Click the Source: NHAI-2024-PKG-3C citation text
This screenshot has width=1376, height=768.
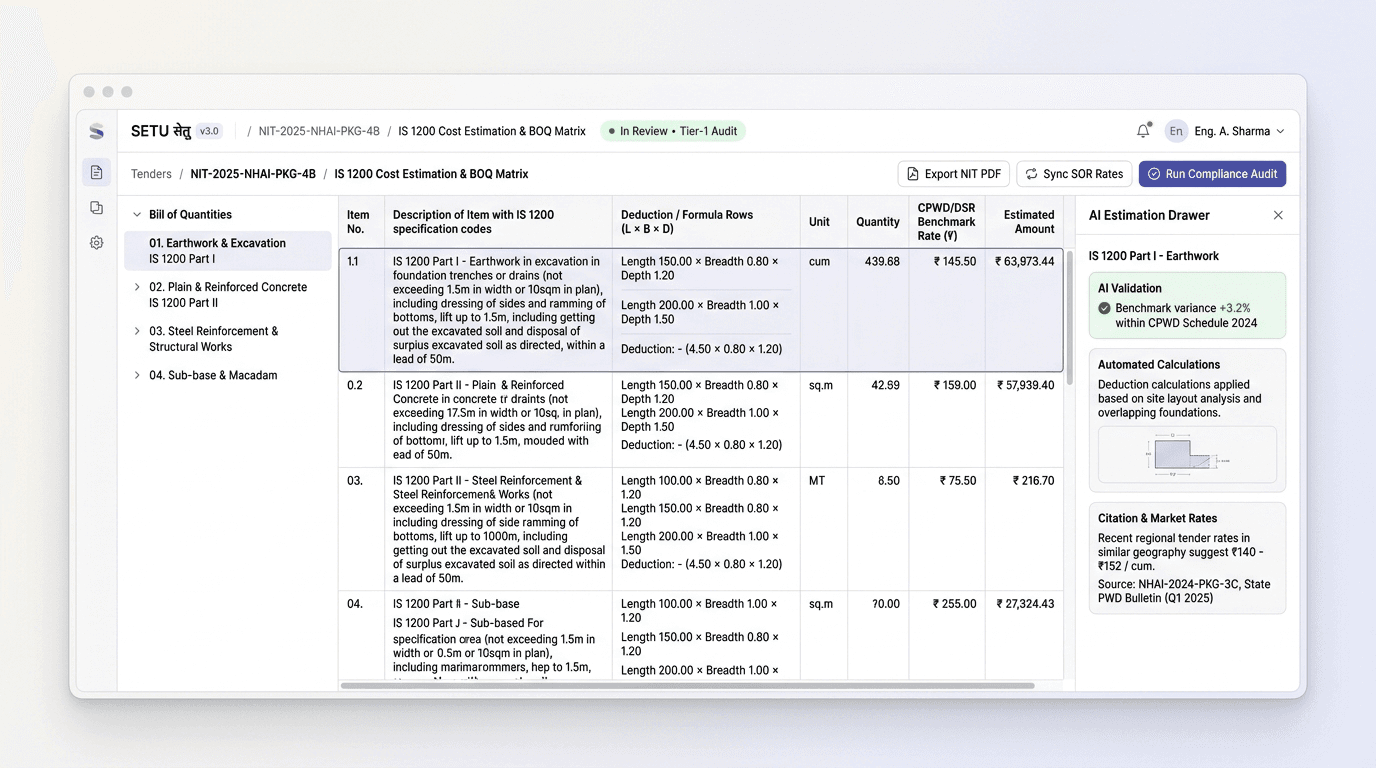1184,591
